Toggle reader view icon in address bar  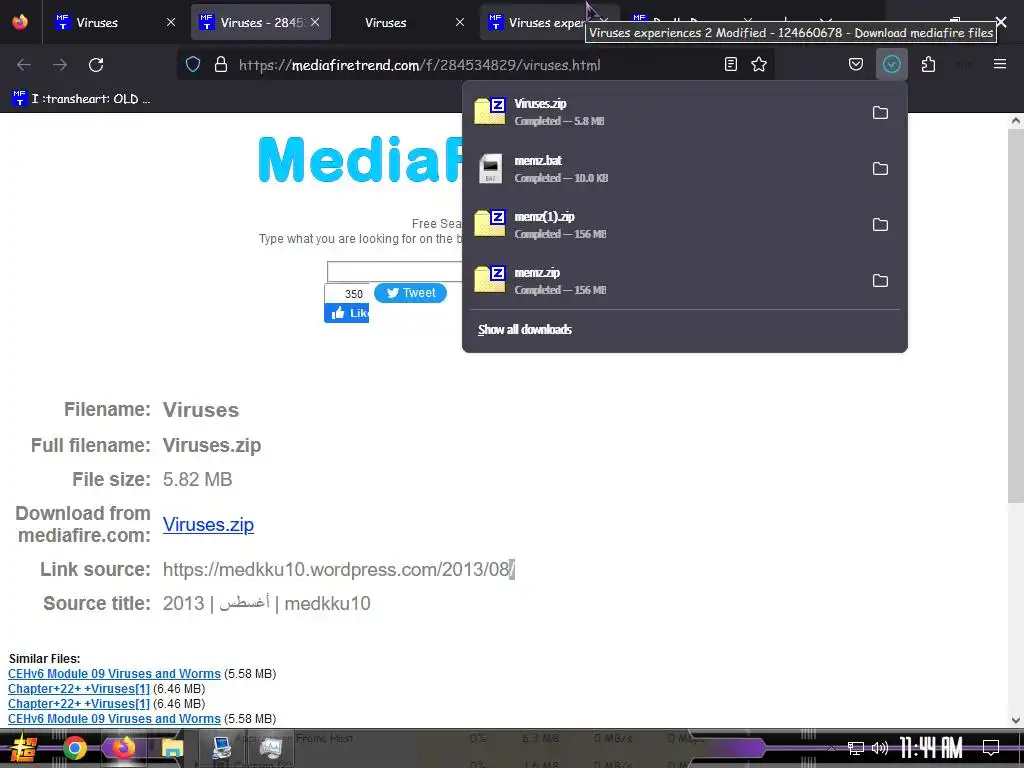(x=731, y=64)
